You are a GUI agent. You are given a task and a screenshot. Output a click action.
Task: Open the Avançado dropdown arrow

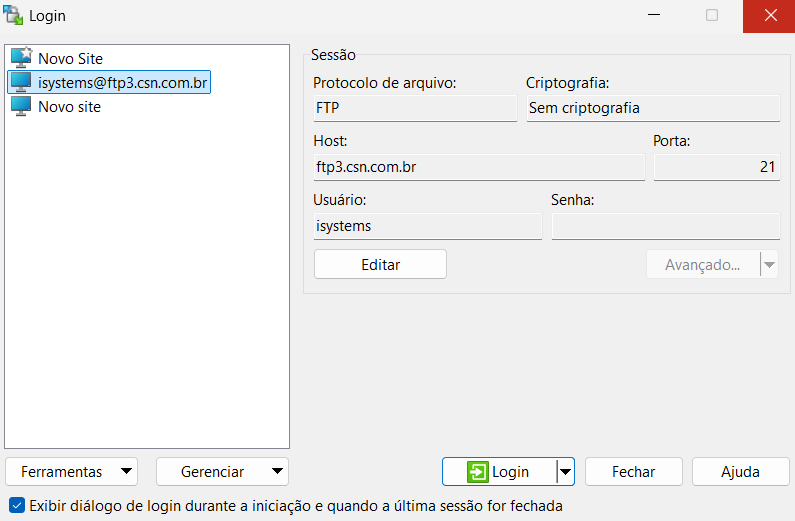[769, 265]
